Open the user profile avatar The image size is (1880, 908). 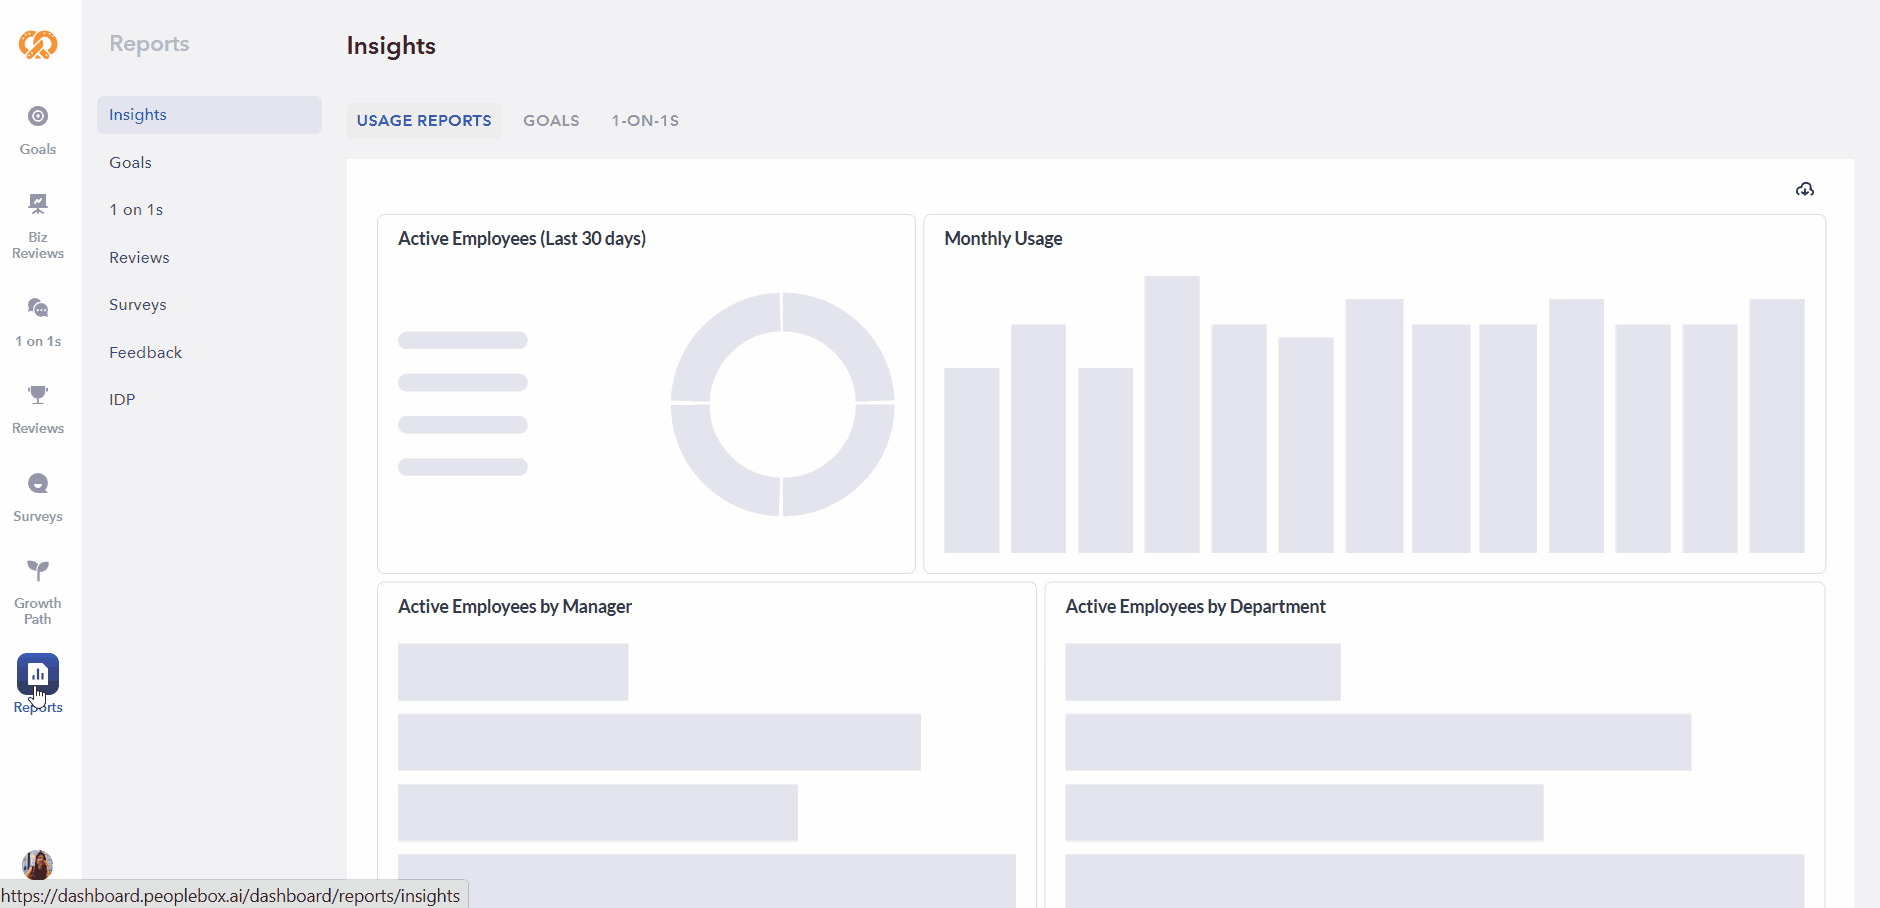point(37,865)
